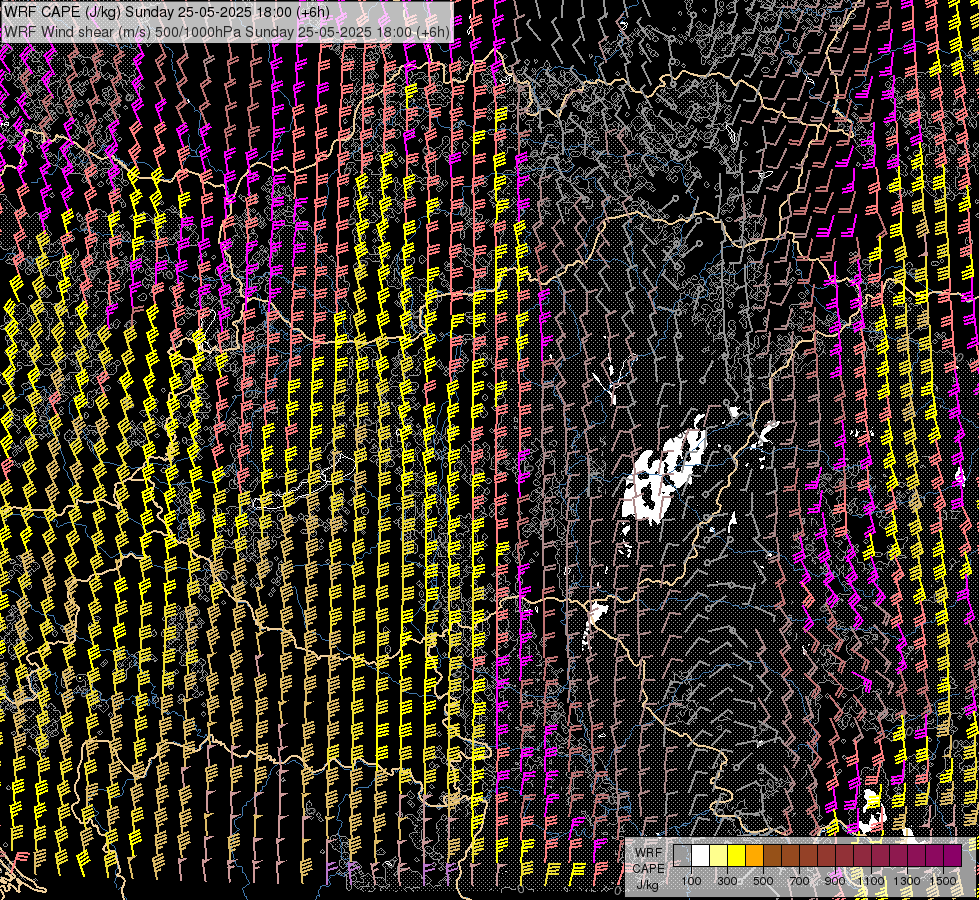The image size is (979, 900).
Task: Click the legend value 300
Action: [x=727, y=881]
